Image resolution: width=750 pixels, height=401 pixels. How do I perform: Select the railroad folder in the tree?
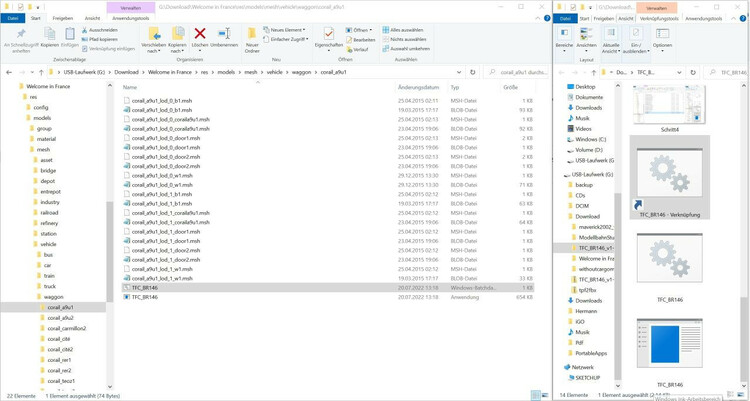49,212
